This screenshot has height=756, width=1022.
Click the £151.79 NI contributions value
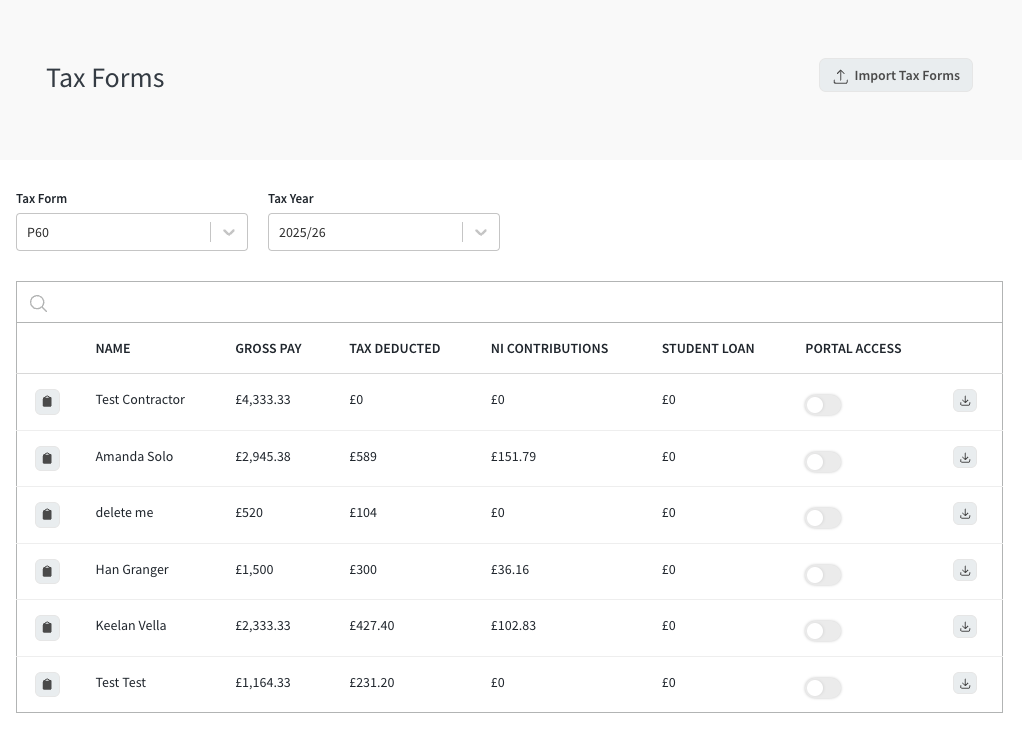pos(513,456)
